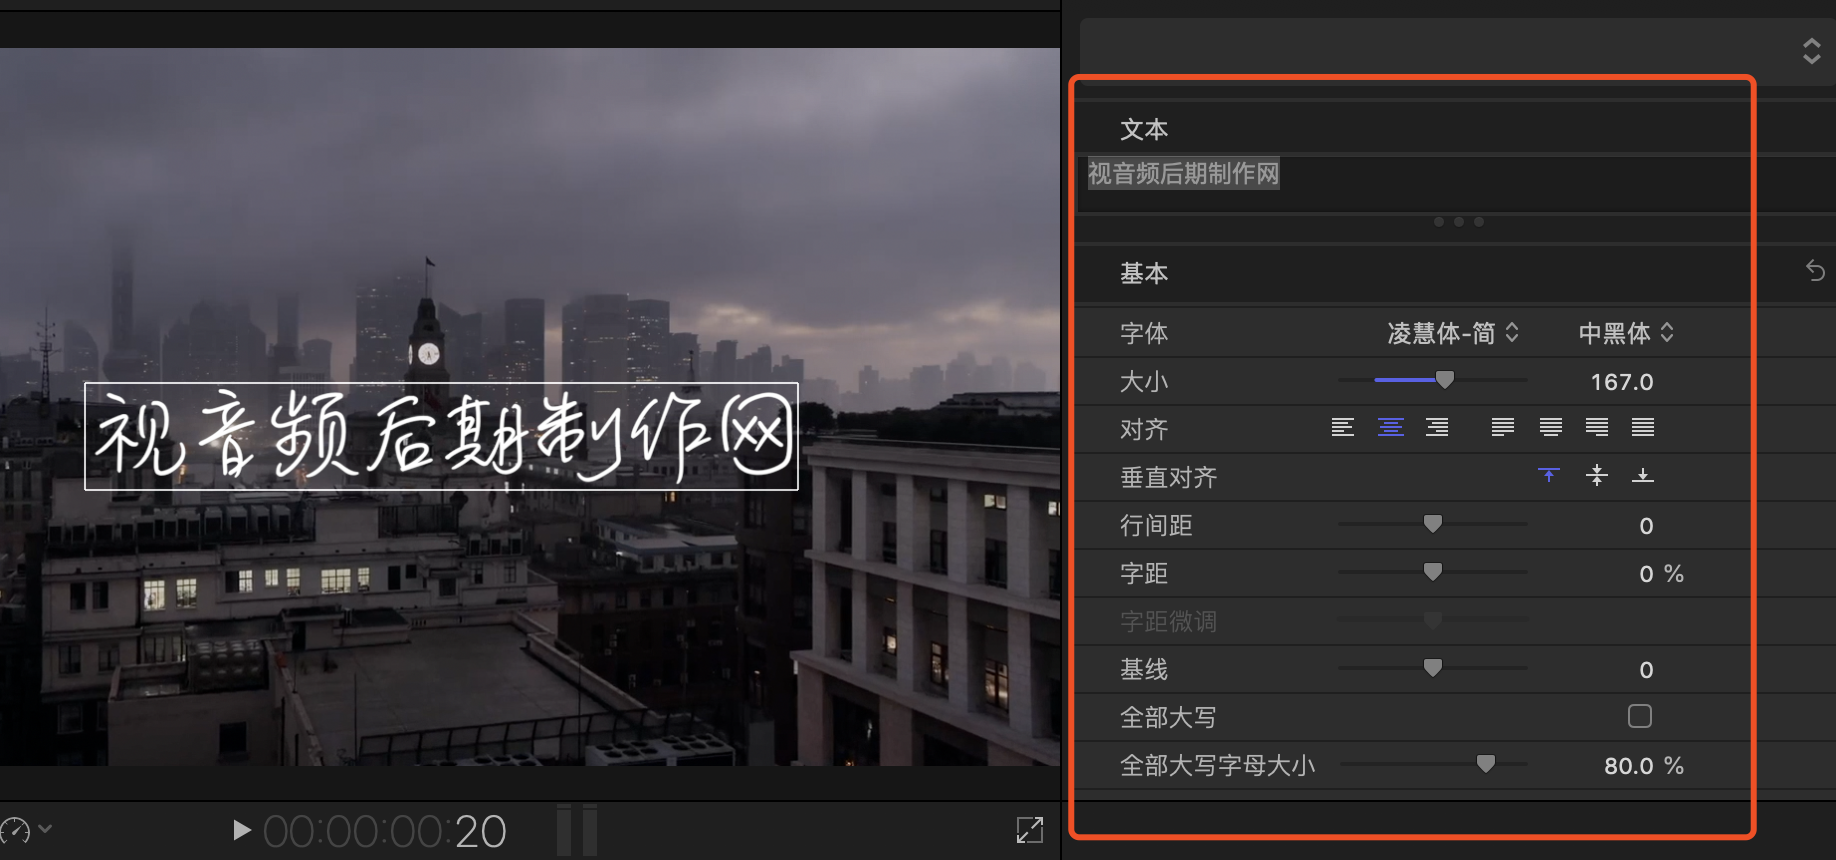Toggle the 全部大写 checkbox

[x=1640, y=716]
